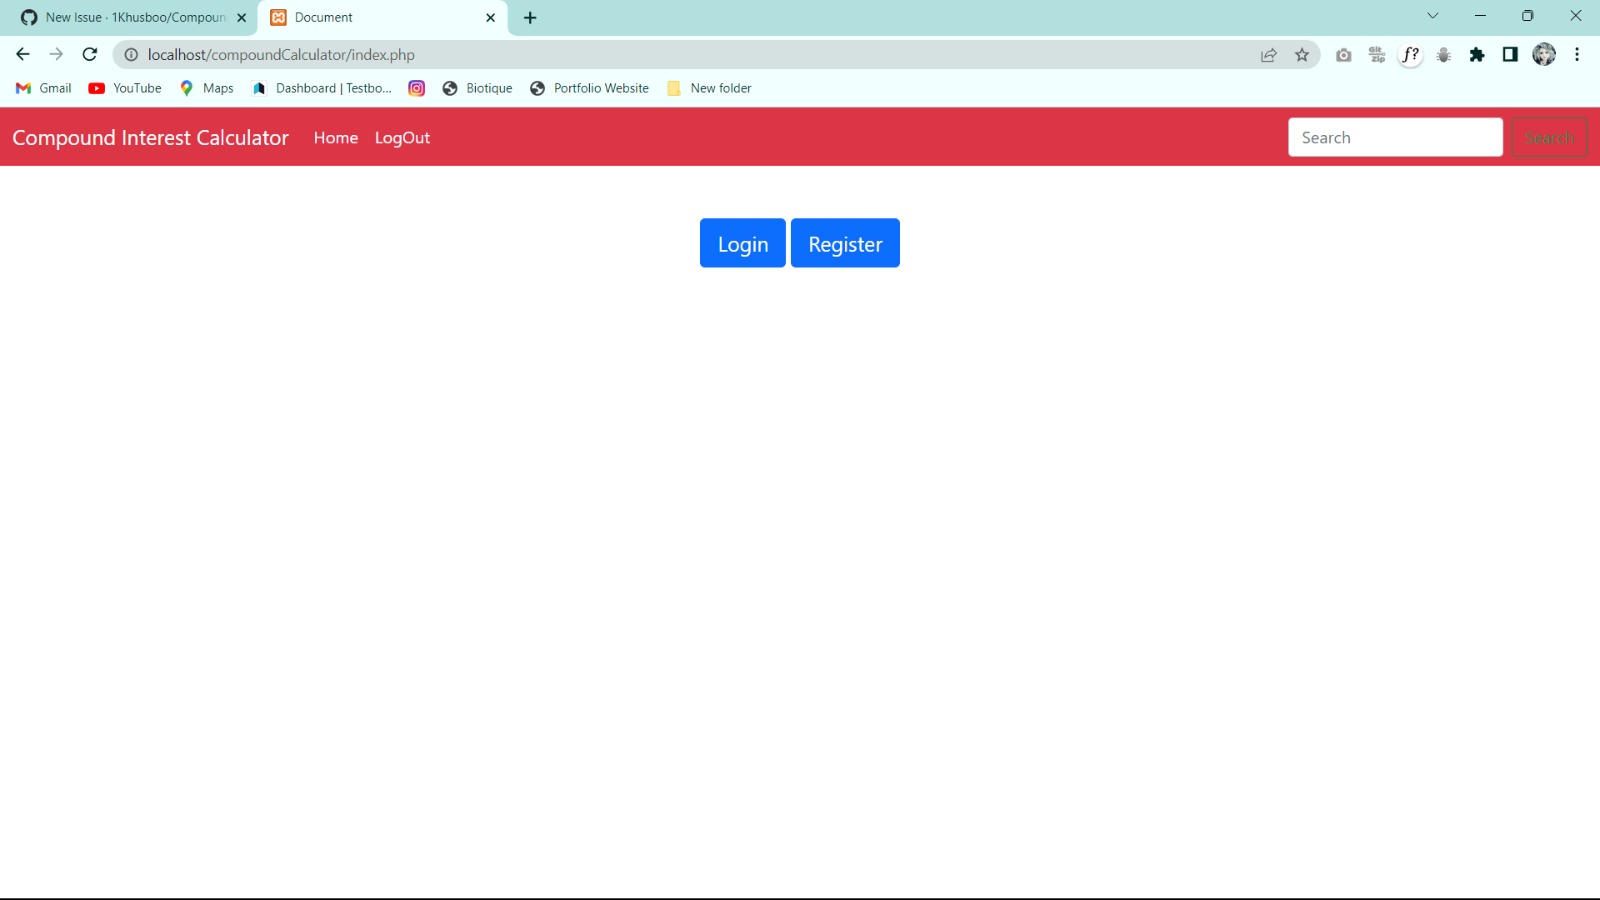
Task: Open the tab search chevron
Action: (x=1434, y=16)
